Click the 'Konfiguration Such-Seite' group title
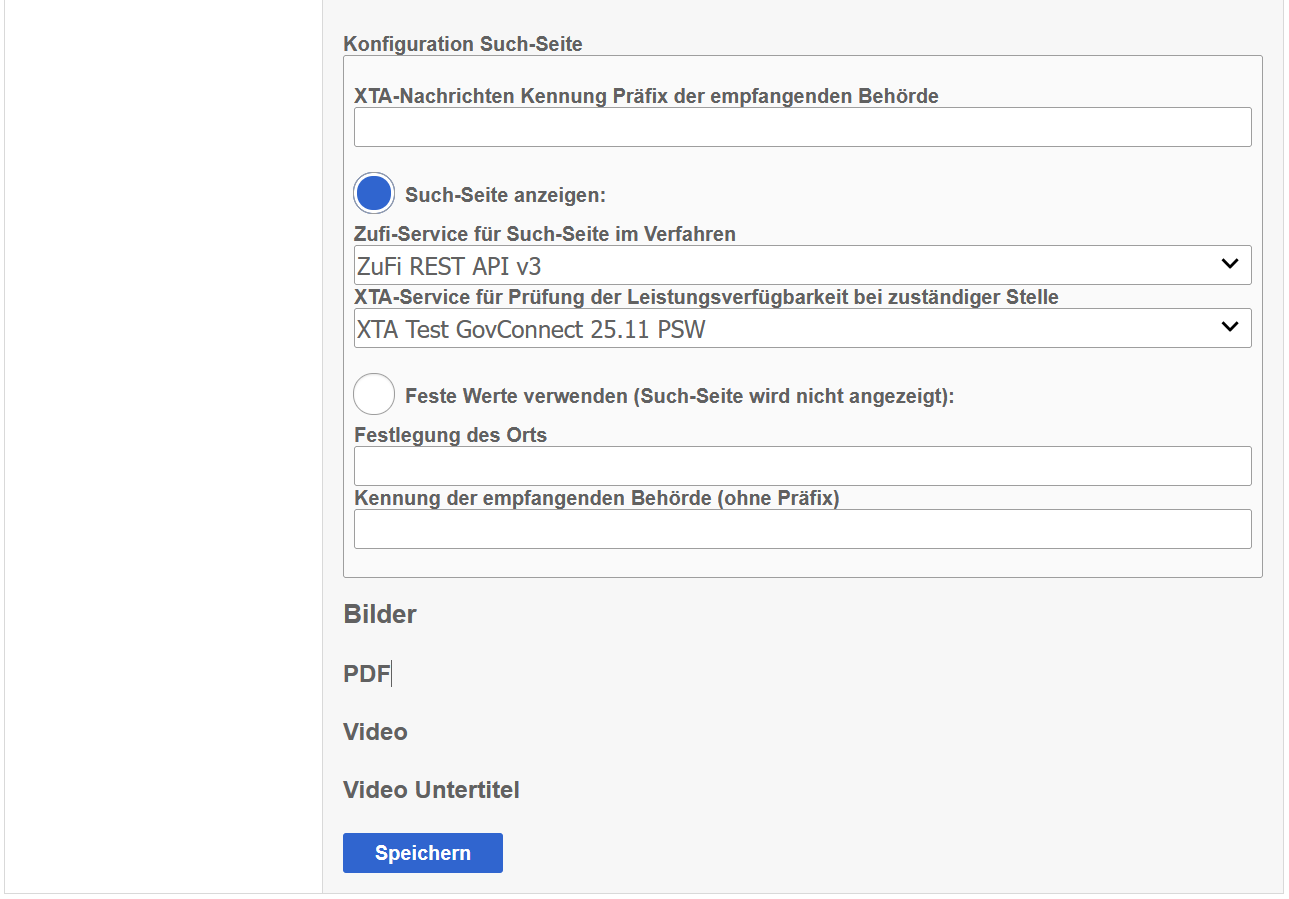Screen dimensions: 1289x899 pyautogui.click(x=463, y=44)
